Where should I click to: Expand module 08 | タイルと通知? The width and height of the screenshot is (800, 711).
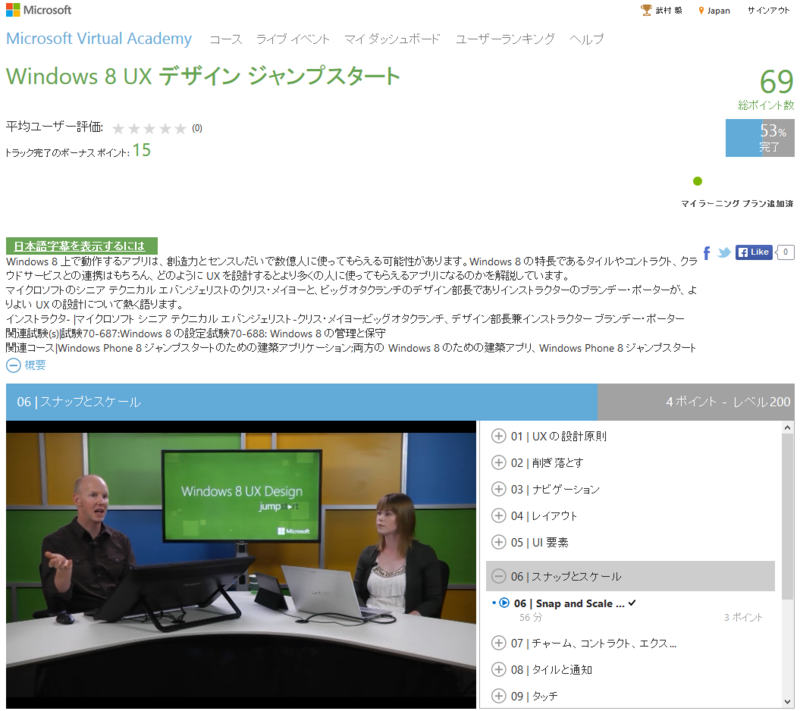[x=498, y=670]
